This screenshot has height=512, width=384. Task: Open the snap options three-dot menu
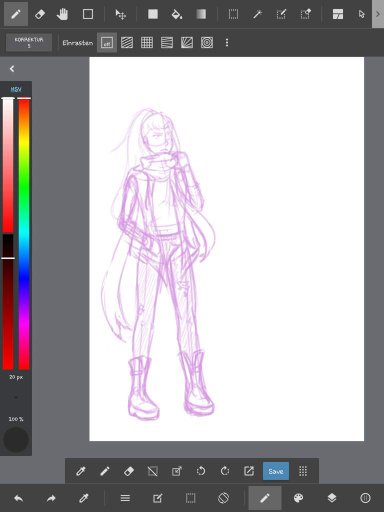coord(227,43)
